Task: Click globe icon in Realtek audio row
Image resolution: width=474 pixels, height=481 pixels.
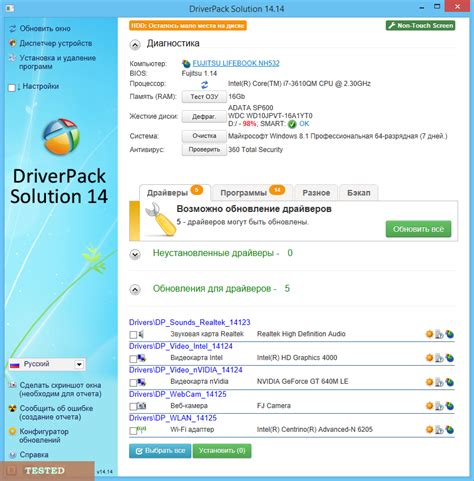Action: pos(450,334)
